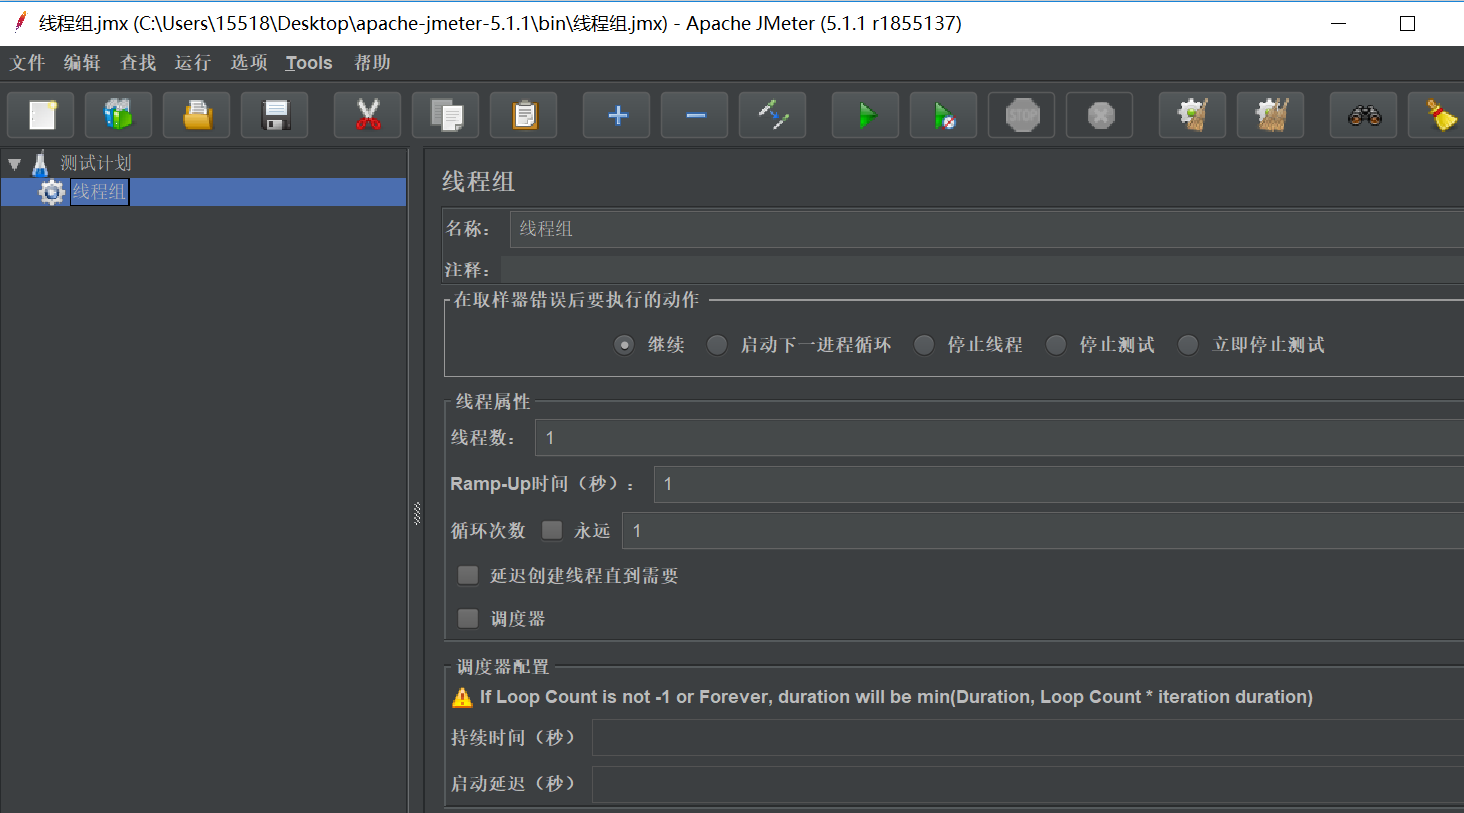Click the 线程数 input field
The image size is (1464, 813).
coord(999,438)
